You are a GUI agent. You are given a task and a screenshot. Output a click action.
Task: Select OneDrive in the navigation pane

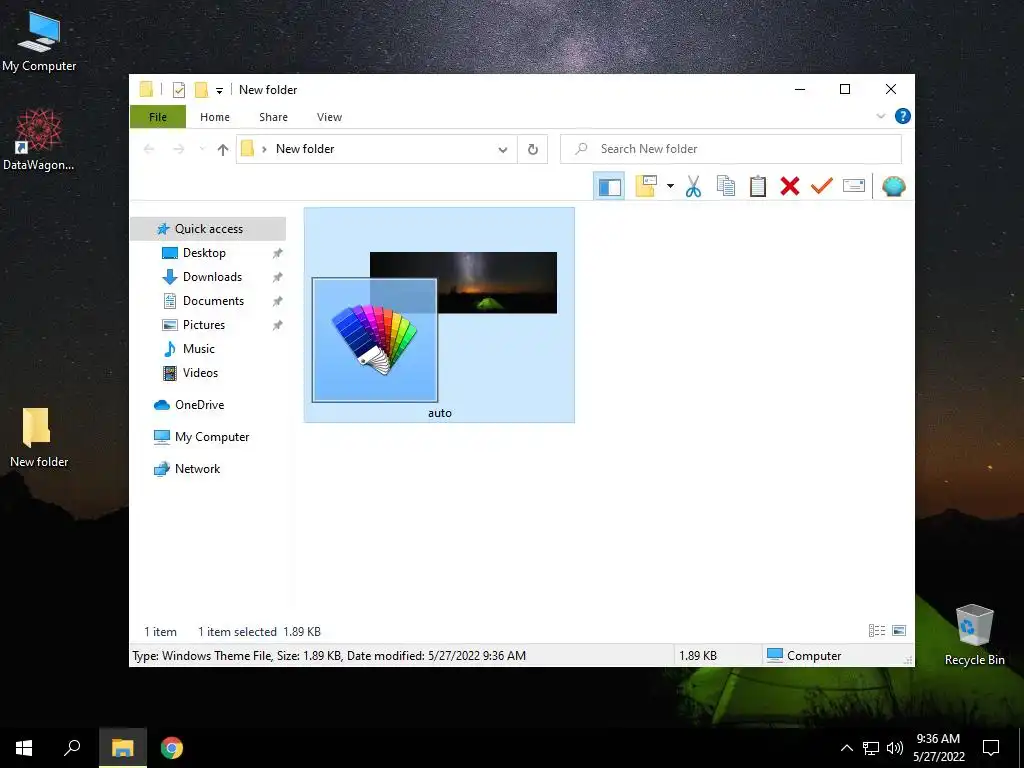199,405
